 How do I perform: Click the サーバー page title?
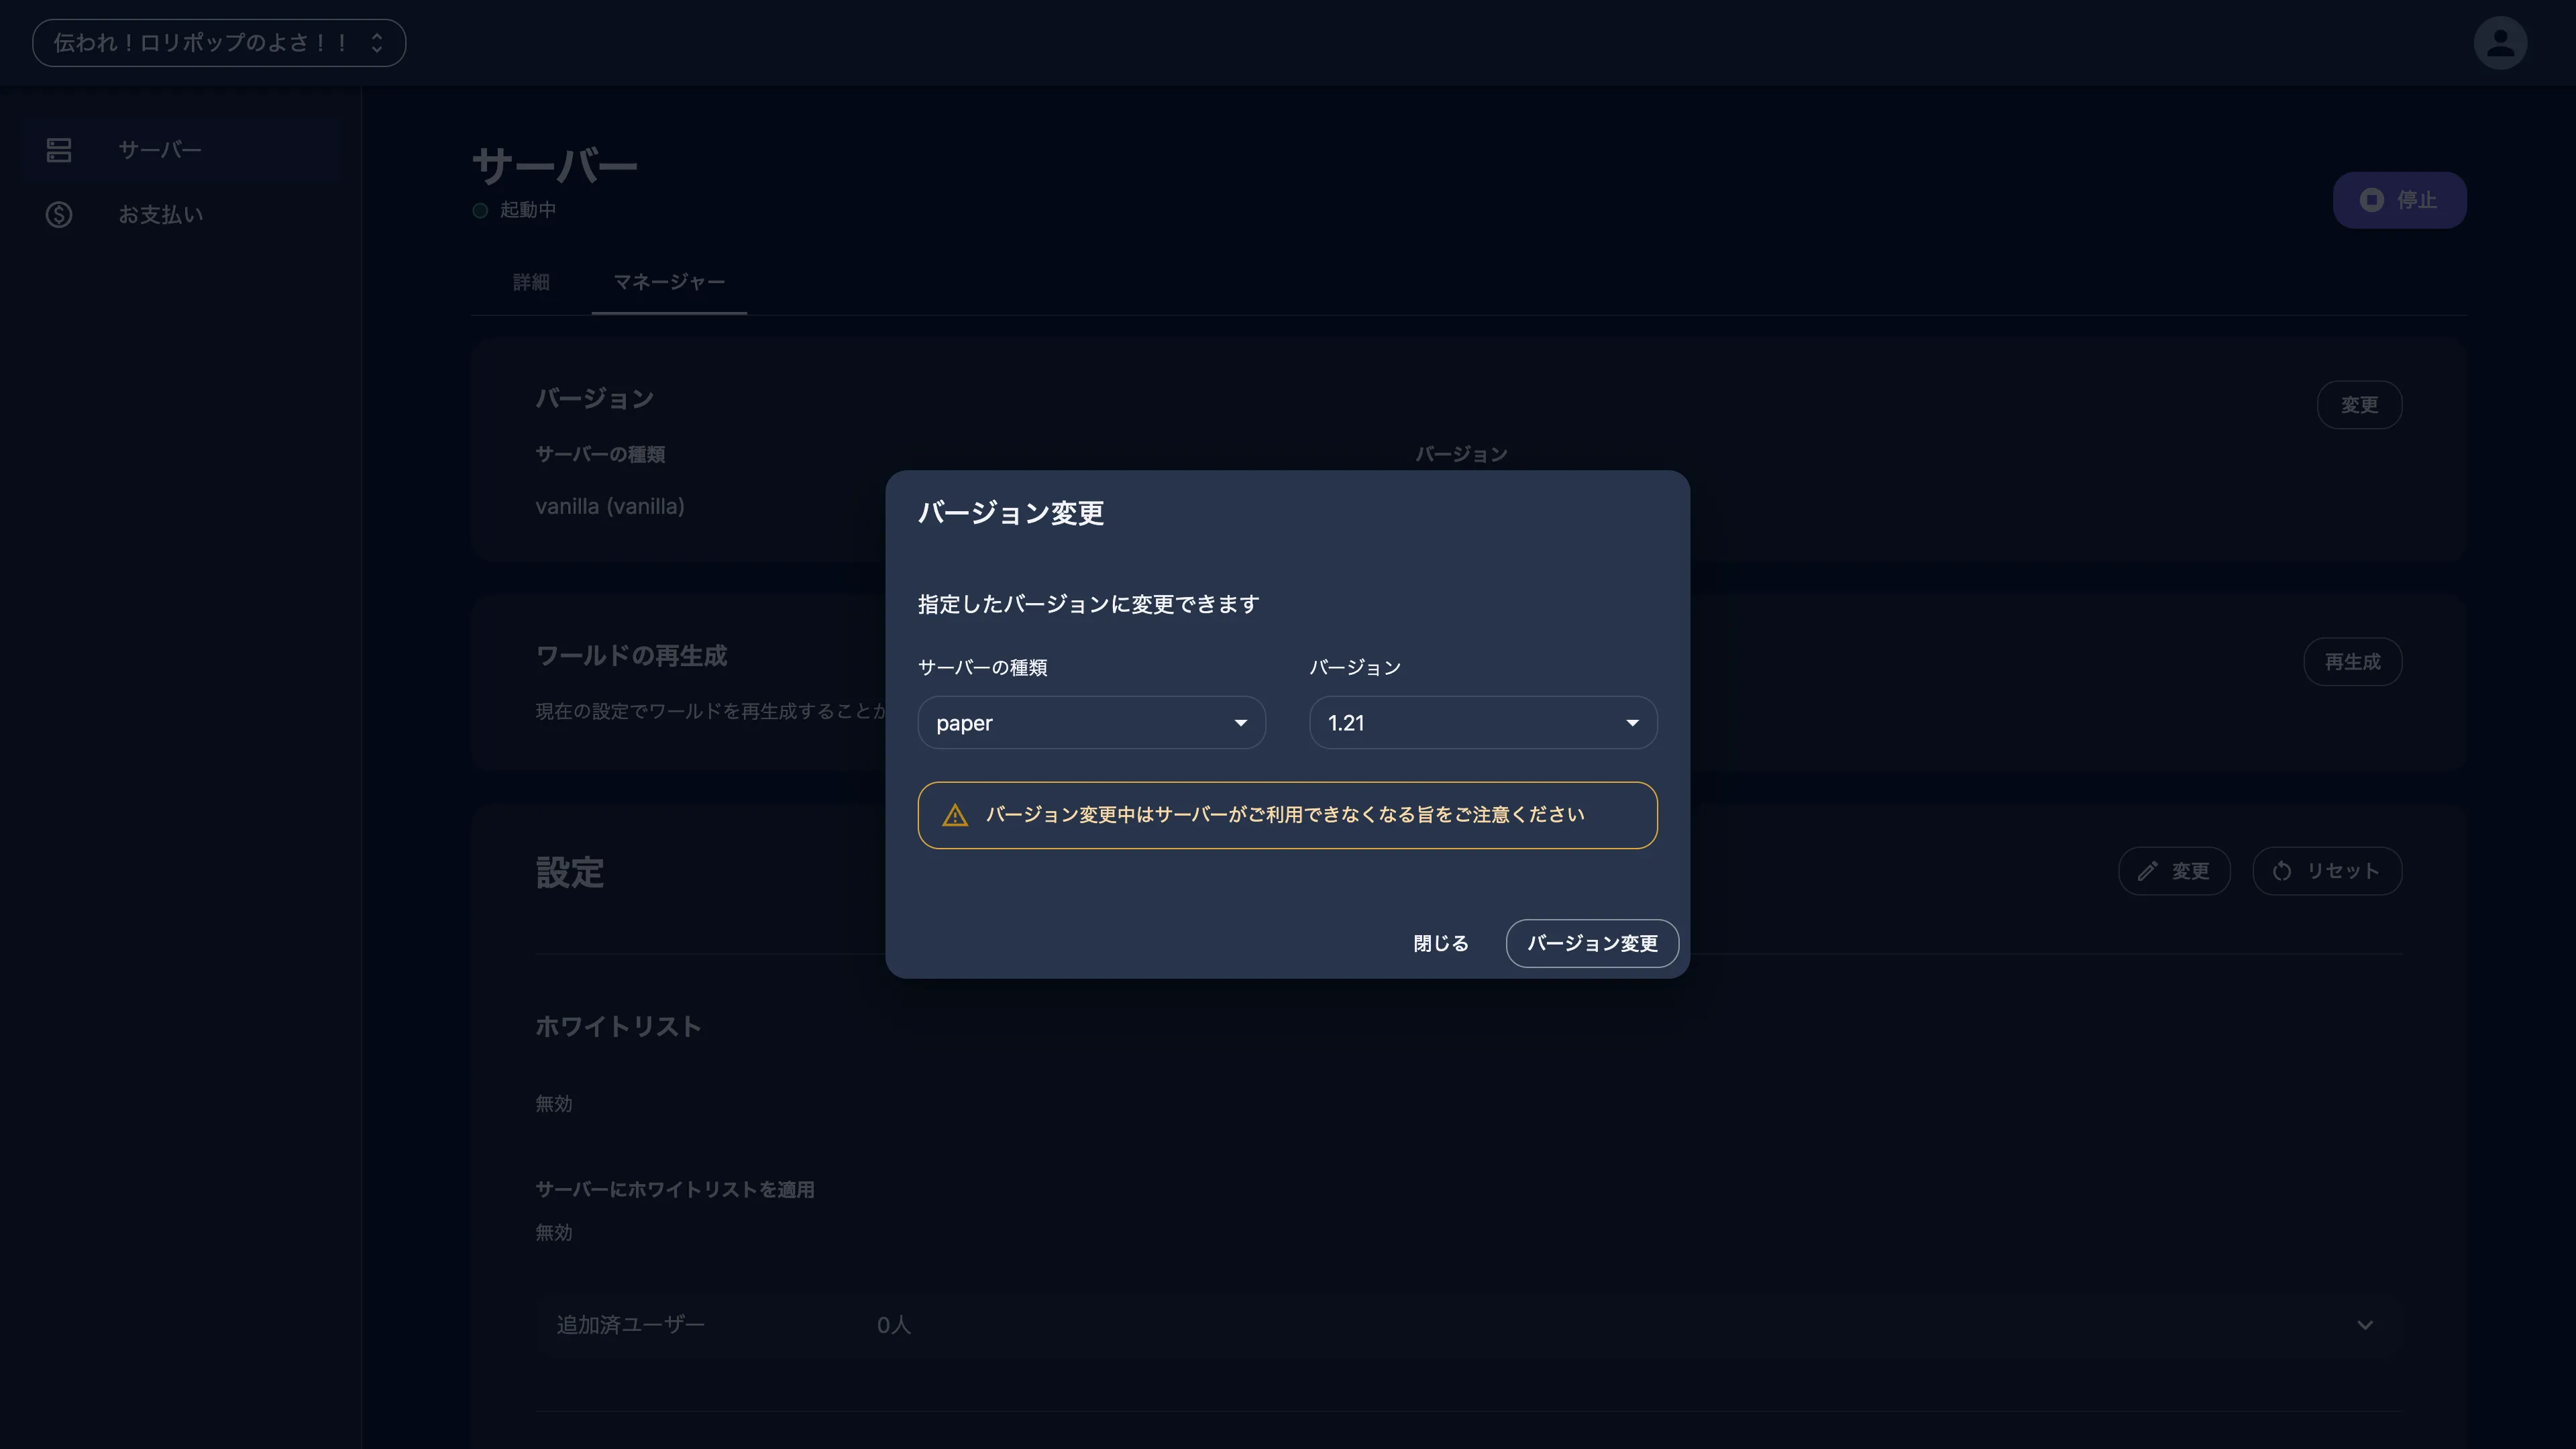555,166
